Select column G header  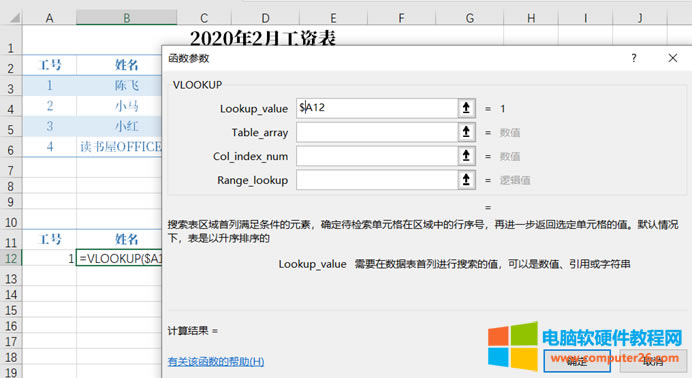click(470, 18)
